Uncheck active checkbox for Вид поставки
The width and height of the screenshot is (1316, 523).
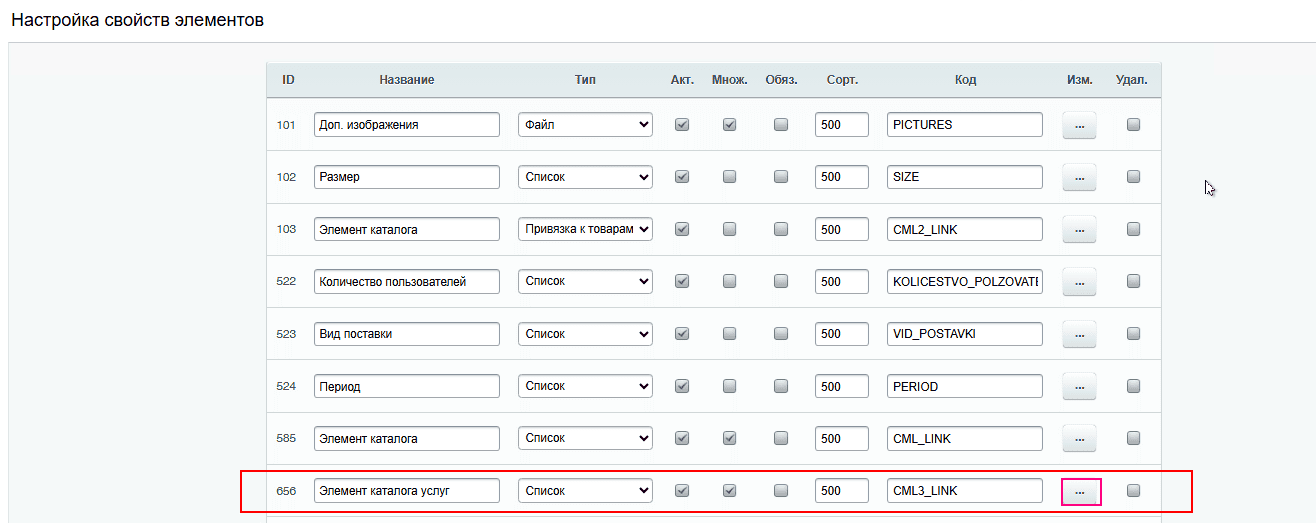[682, 334]
